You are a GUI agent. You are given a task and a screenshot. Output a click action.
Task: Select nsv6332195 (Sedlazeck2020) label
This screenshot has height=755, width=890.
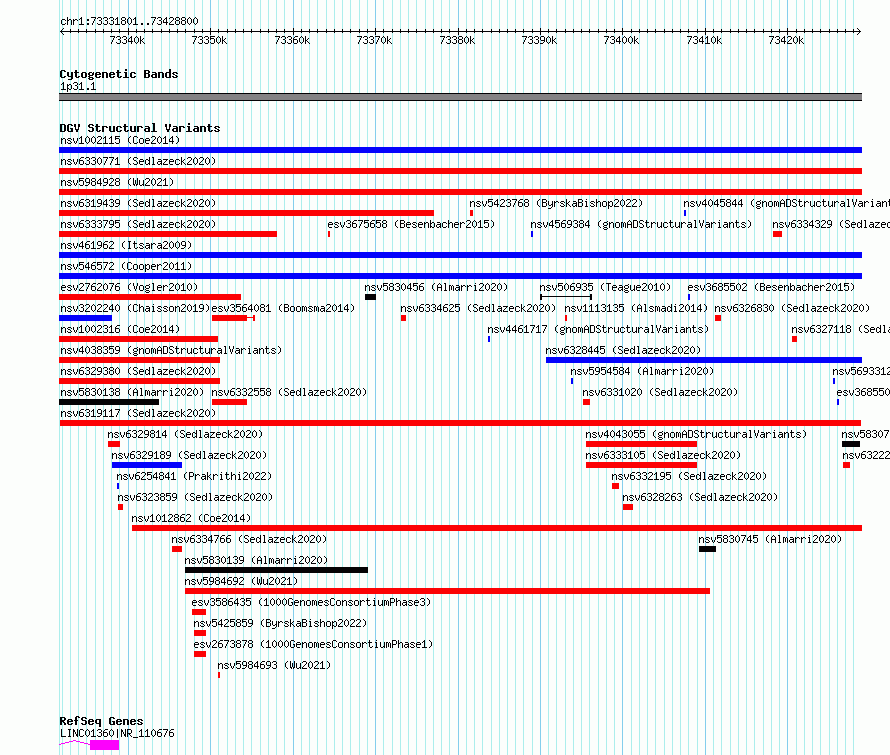click(689, 476)
